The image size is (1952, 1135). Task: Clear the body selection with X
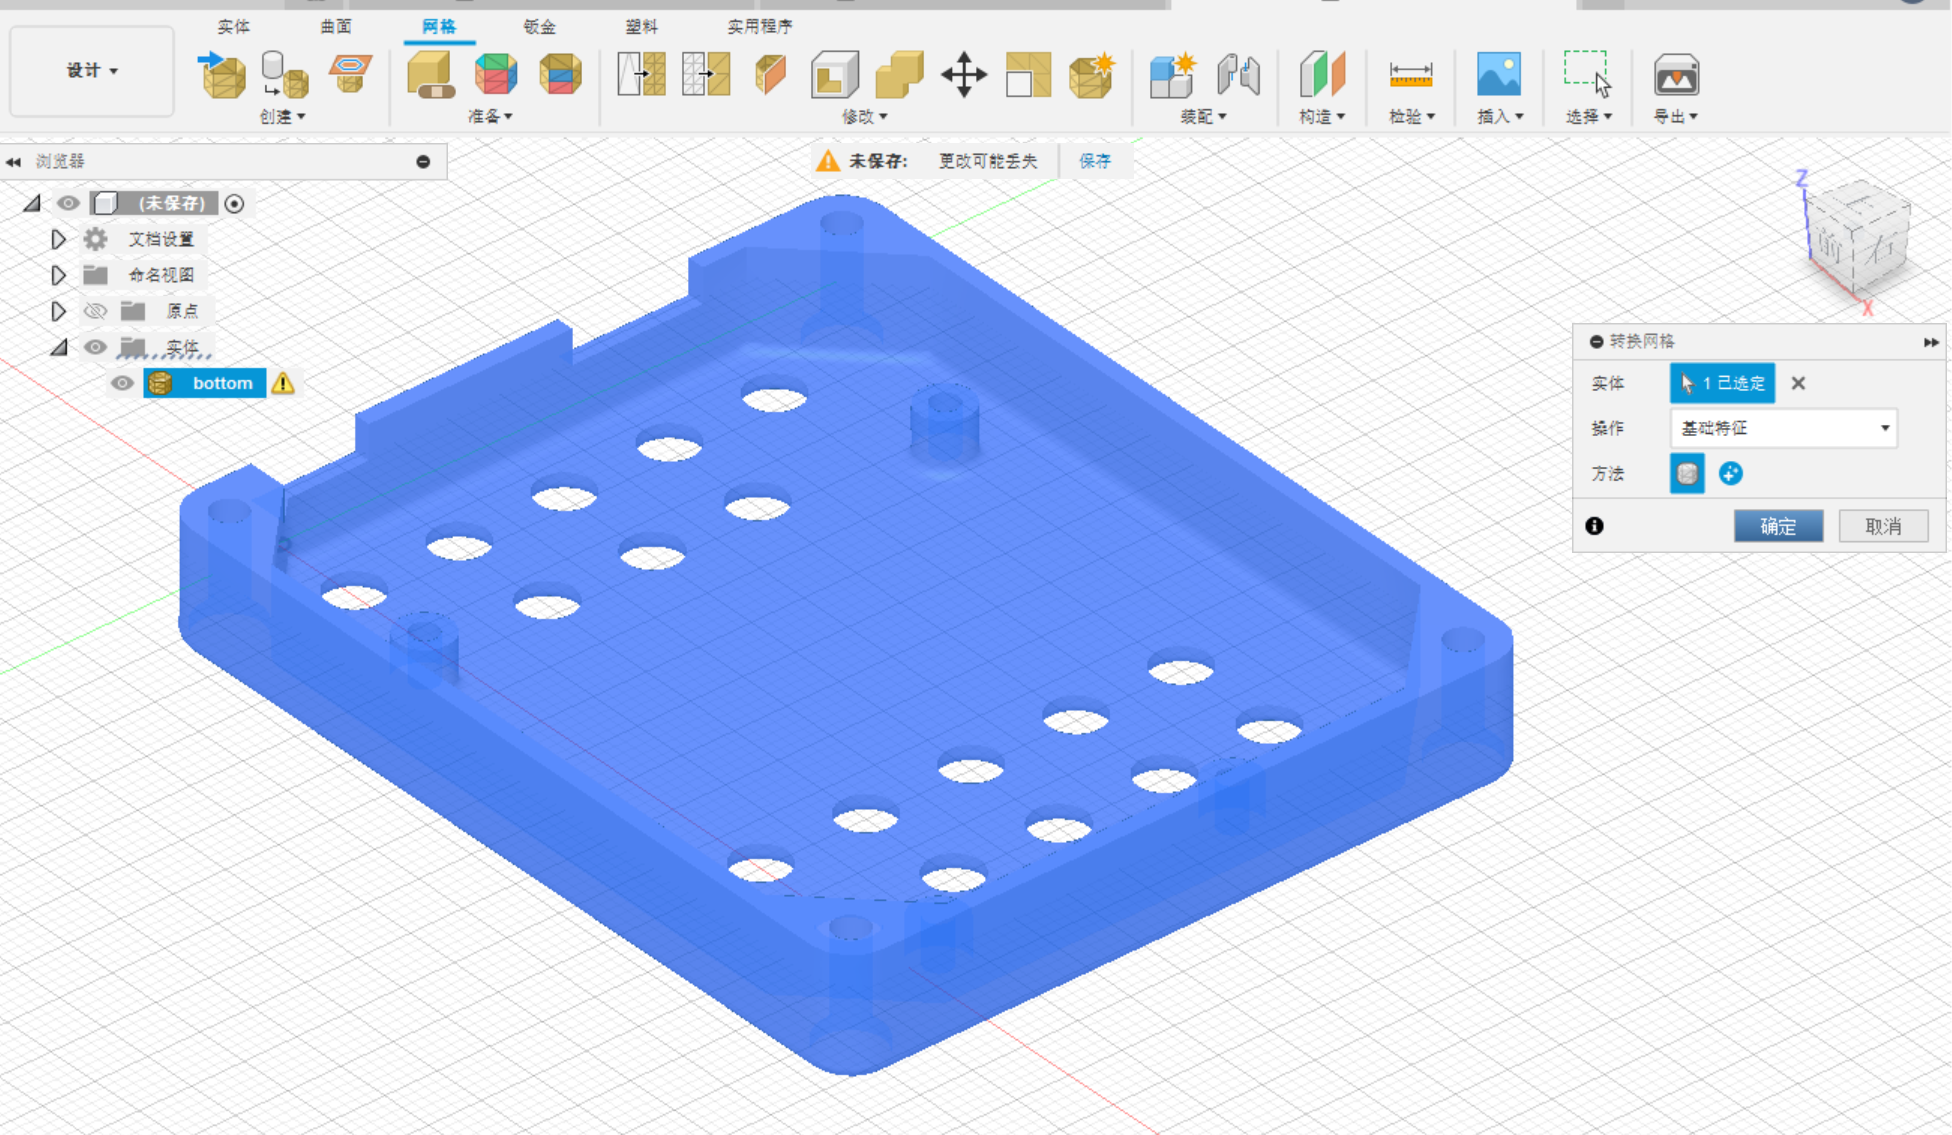(x=1798, y=383)
